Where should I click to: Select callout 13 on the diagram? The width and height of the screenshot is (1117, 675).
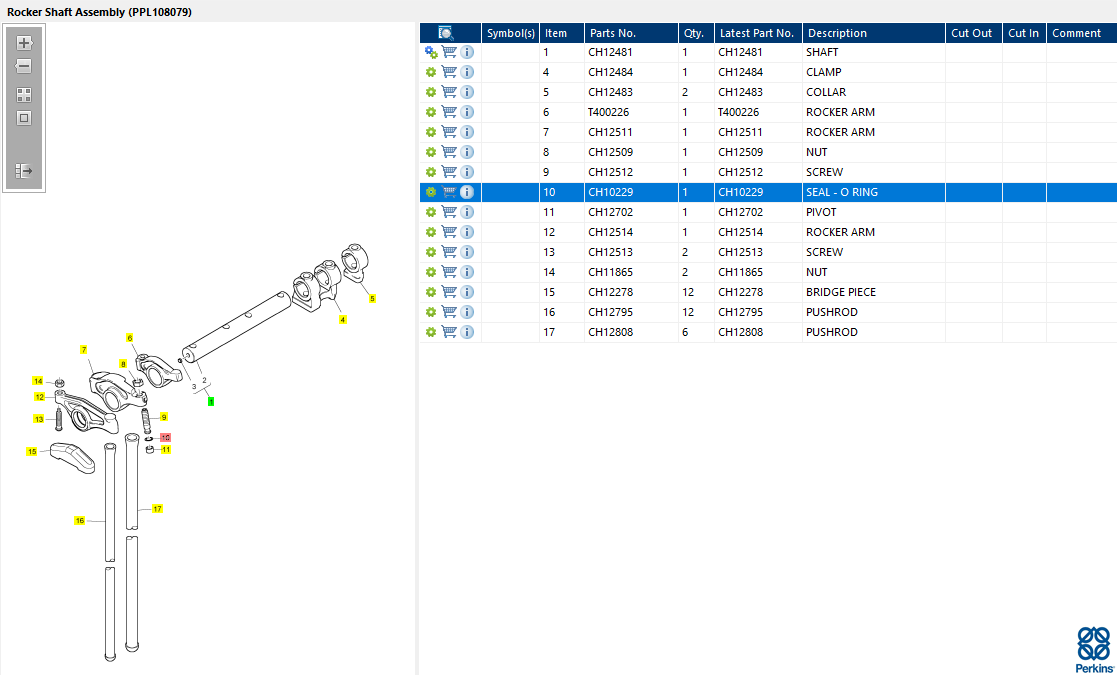[39, 419]
